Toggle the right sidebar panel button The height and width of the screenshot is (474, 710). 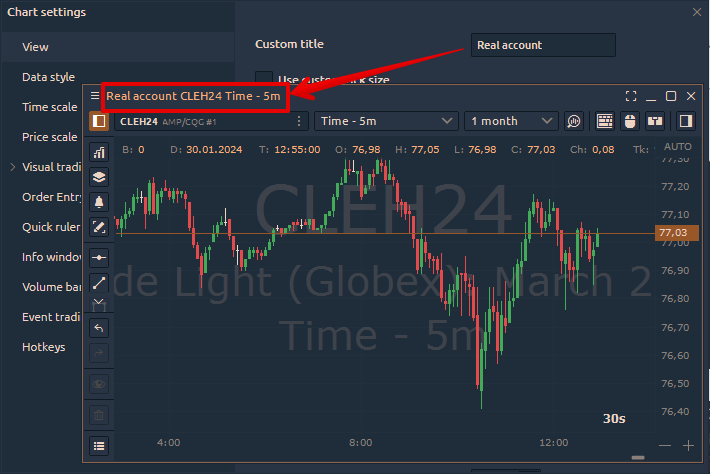tap(686, 121)
